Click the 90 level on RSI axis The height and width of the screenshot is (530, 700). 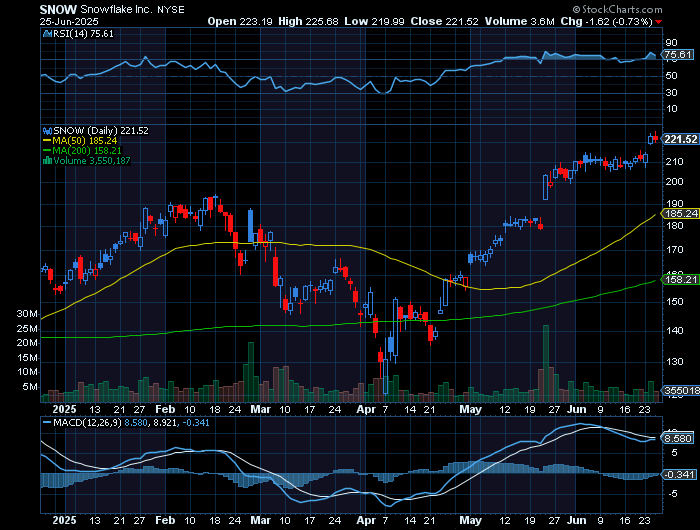[x=671, y=43]
